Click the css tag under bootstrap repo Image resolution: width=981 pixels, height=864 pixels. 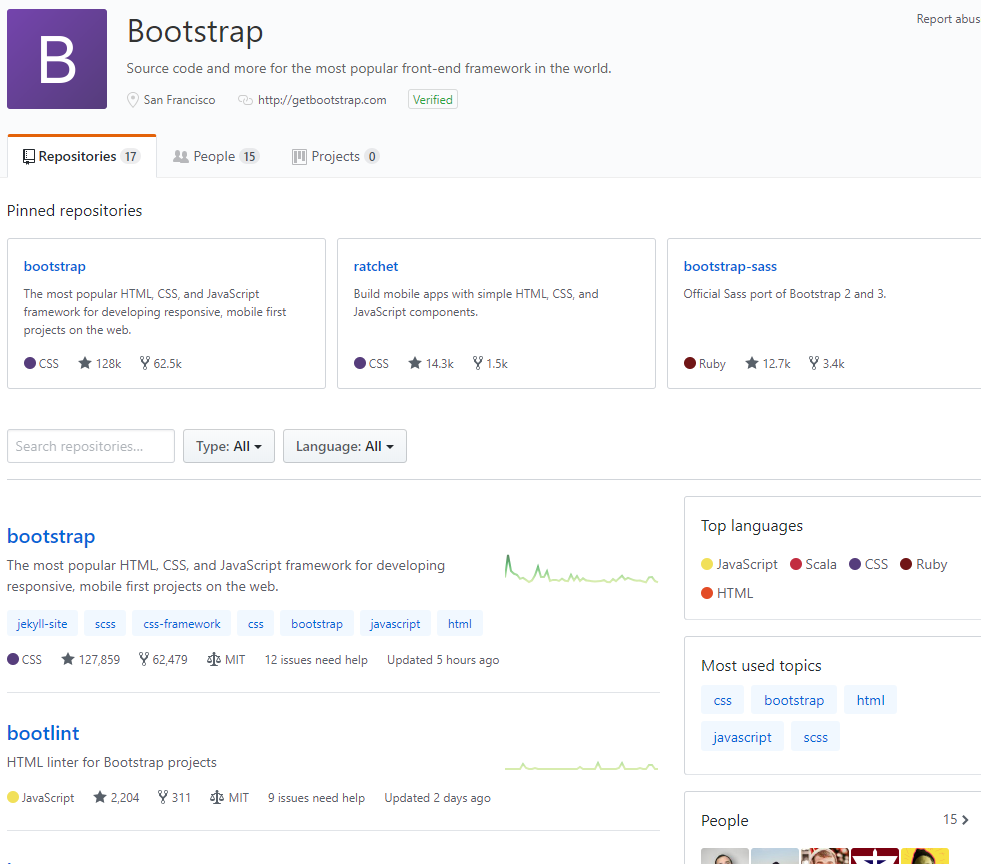[x=256, y=624]
